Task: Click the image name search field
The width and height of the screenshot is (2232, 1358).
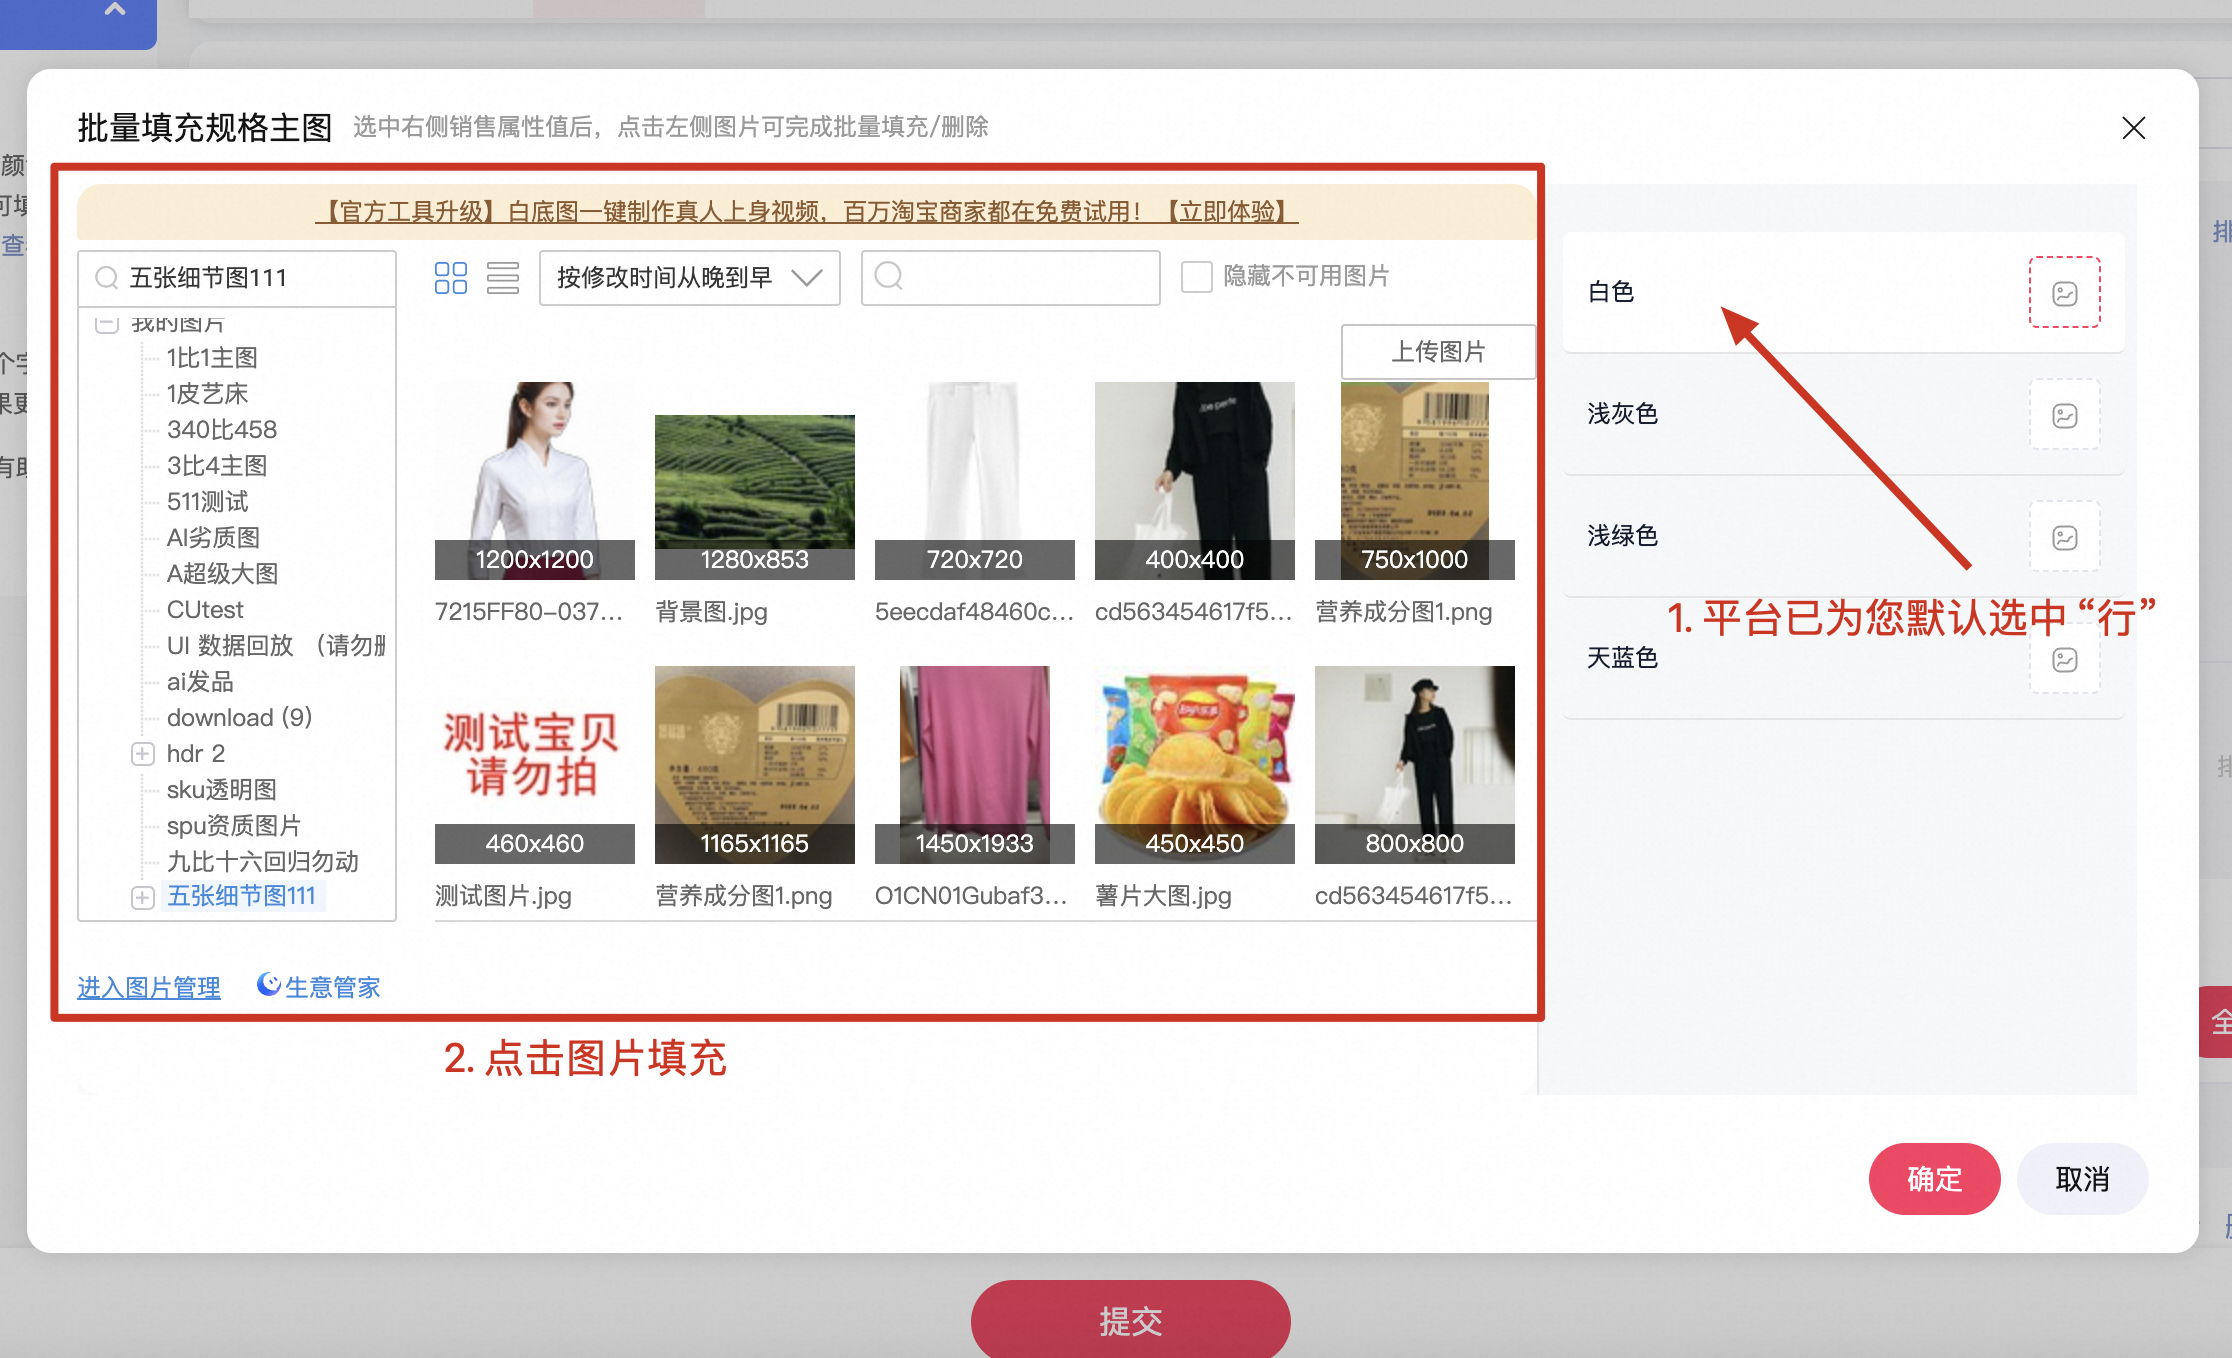Action: pyautogui.click(x=1010, y=278)
